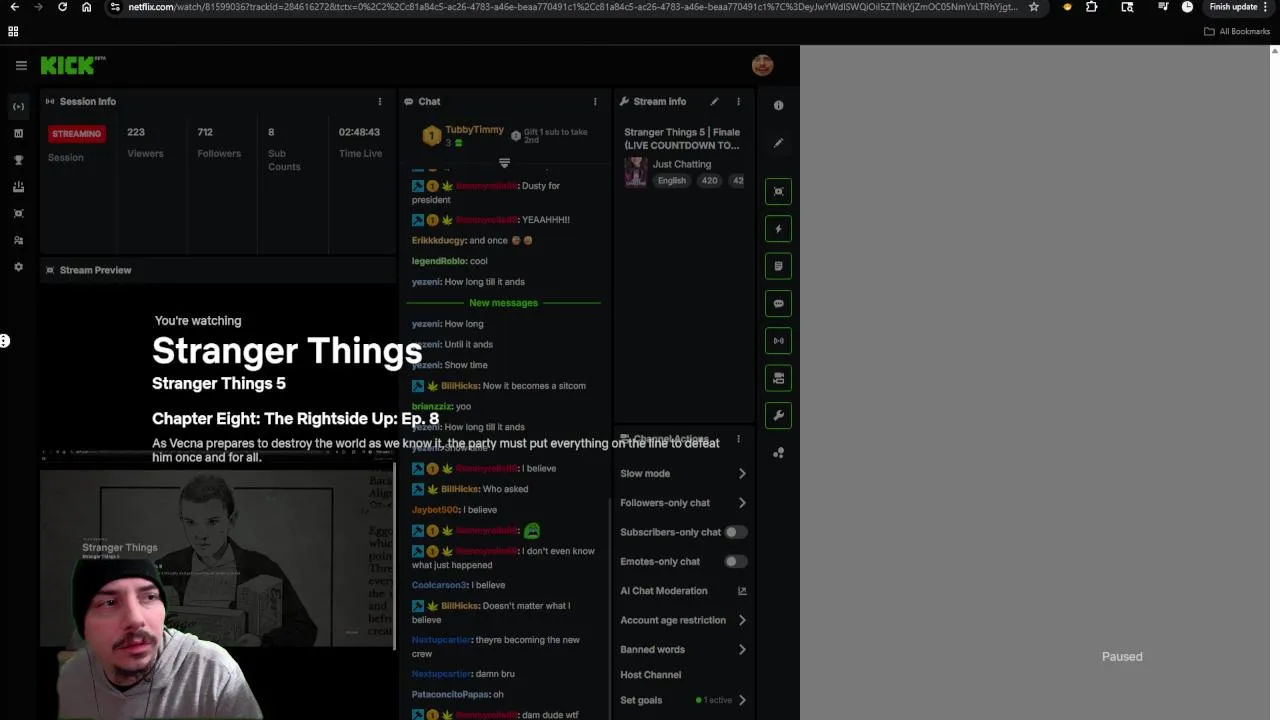Click the 02:48:43 Time Live value
This screenshot has height=720, width=1280.
(x=359, y=132)
